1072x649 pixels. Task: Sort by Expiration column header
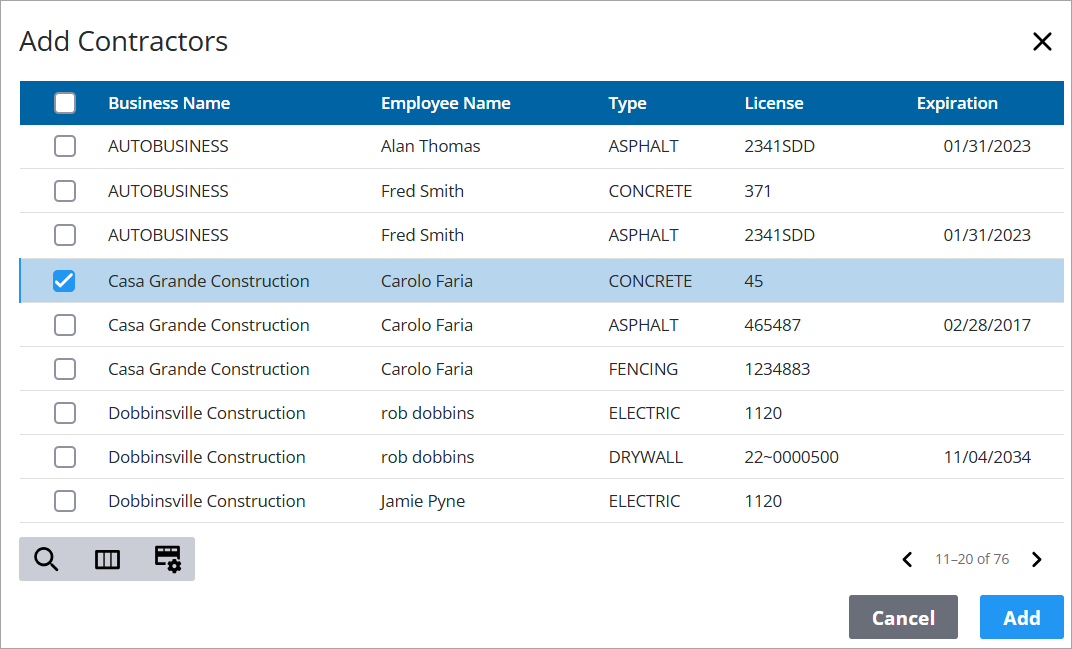[957, 103]
